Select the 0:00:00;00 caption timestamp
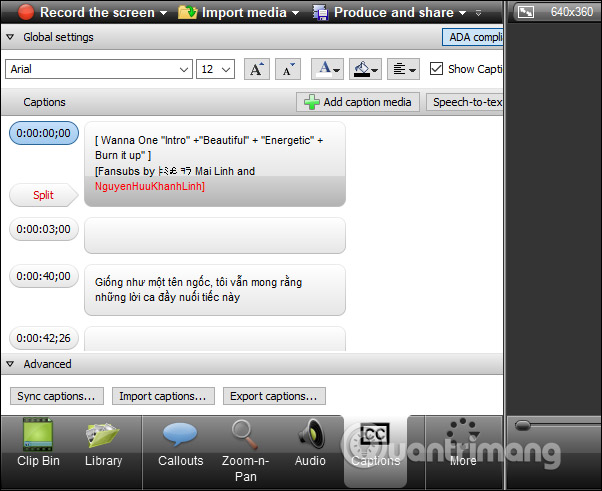602x491 pixels. (x=44, y=133)
